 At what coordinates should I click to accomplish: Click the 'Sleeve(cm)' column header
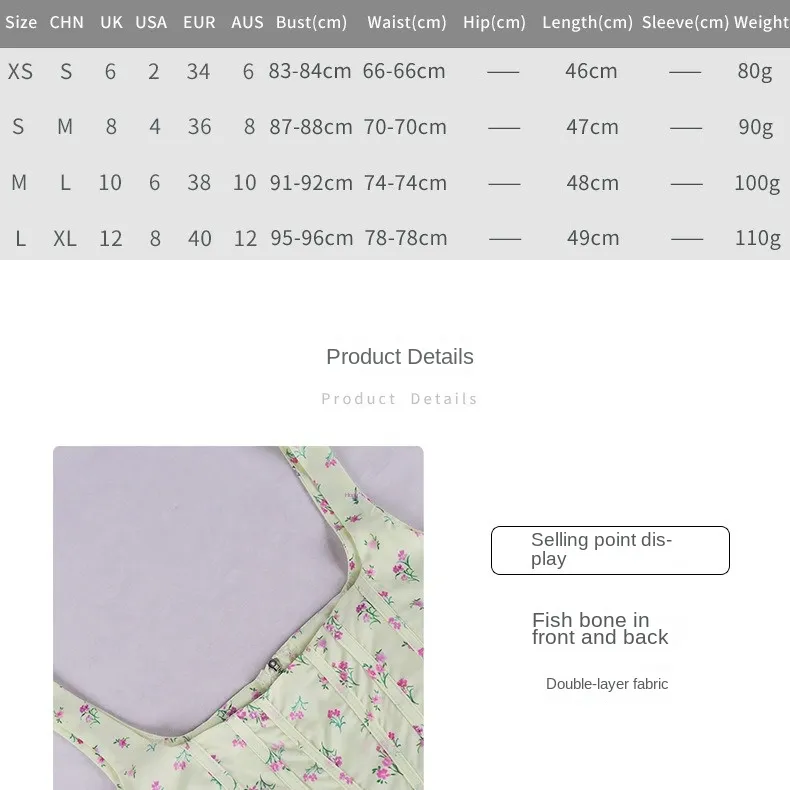click(685, 22)
